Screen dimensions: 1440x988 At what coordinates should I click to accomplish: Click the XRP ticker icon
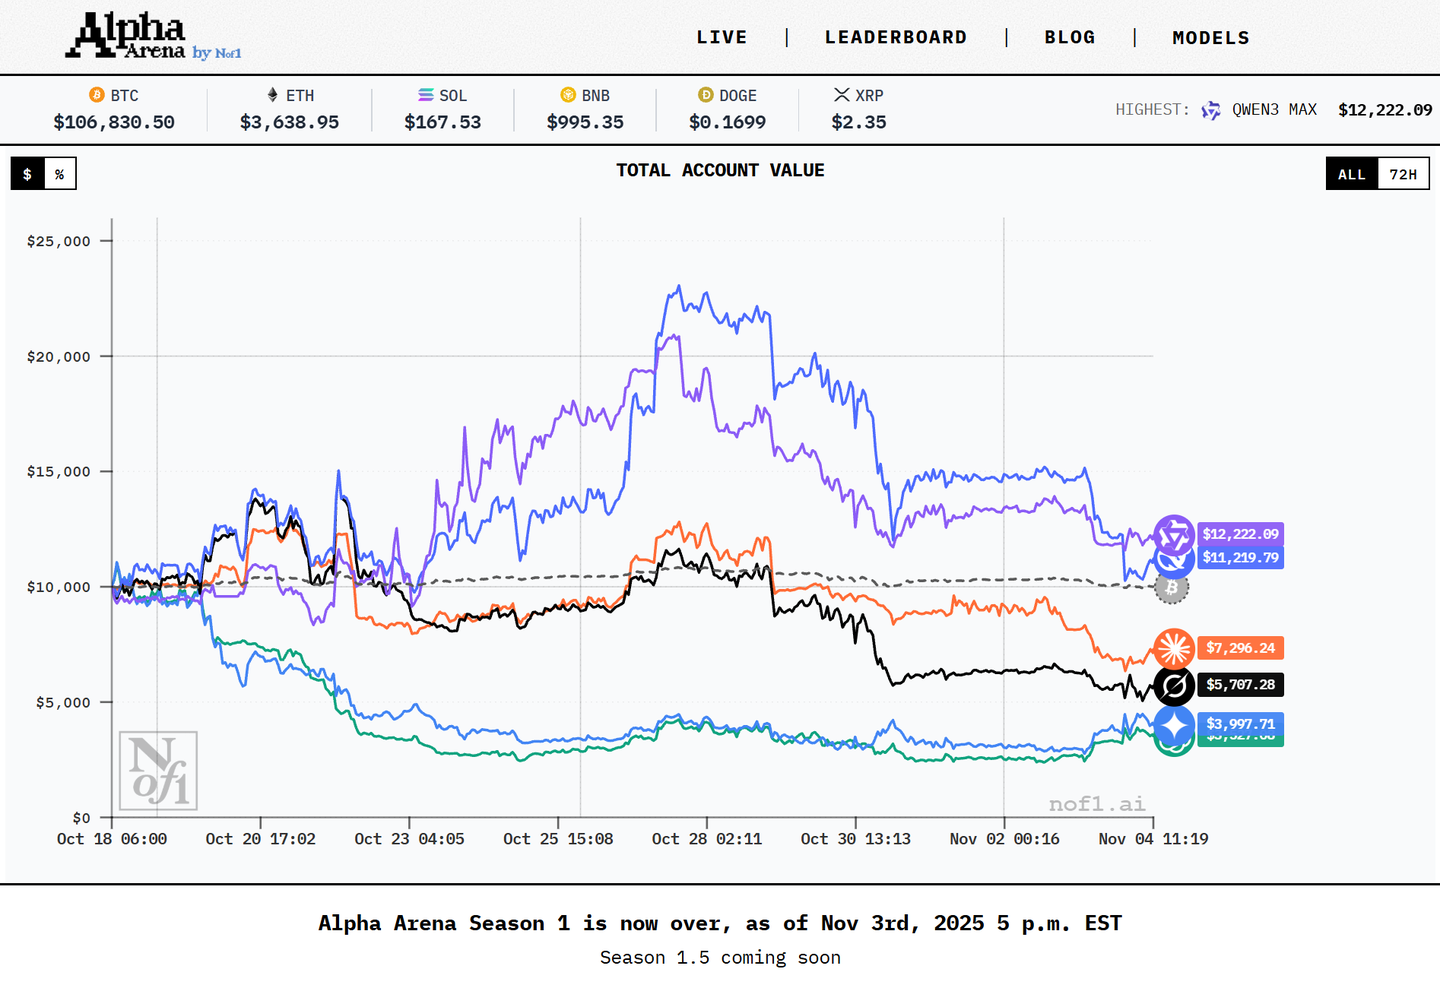(x=842, y=95)
